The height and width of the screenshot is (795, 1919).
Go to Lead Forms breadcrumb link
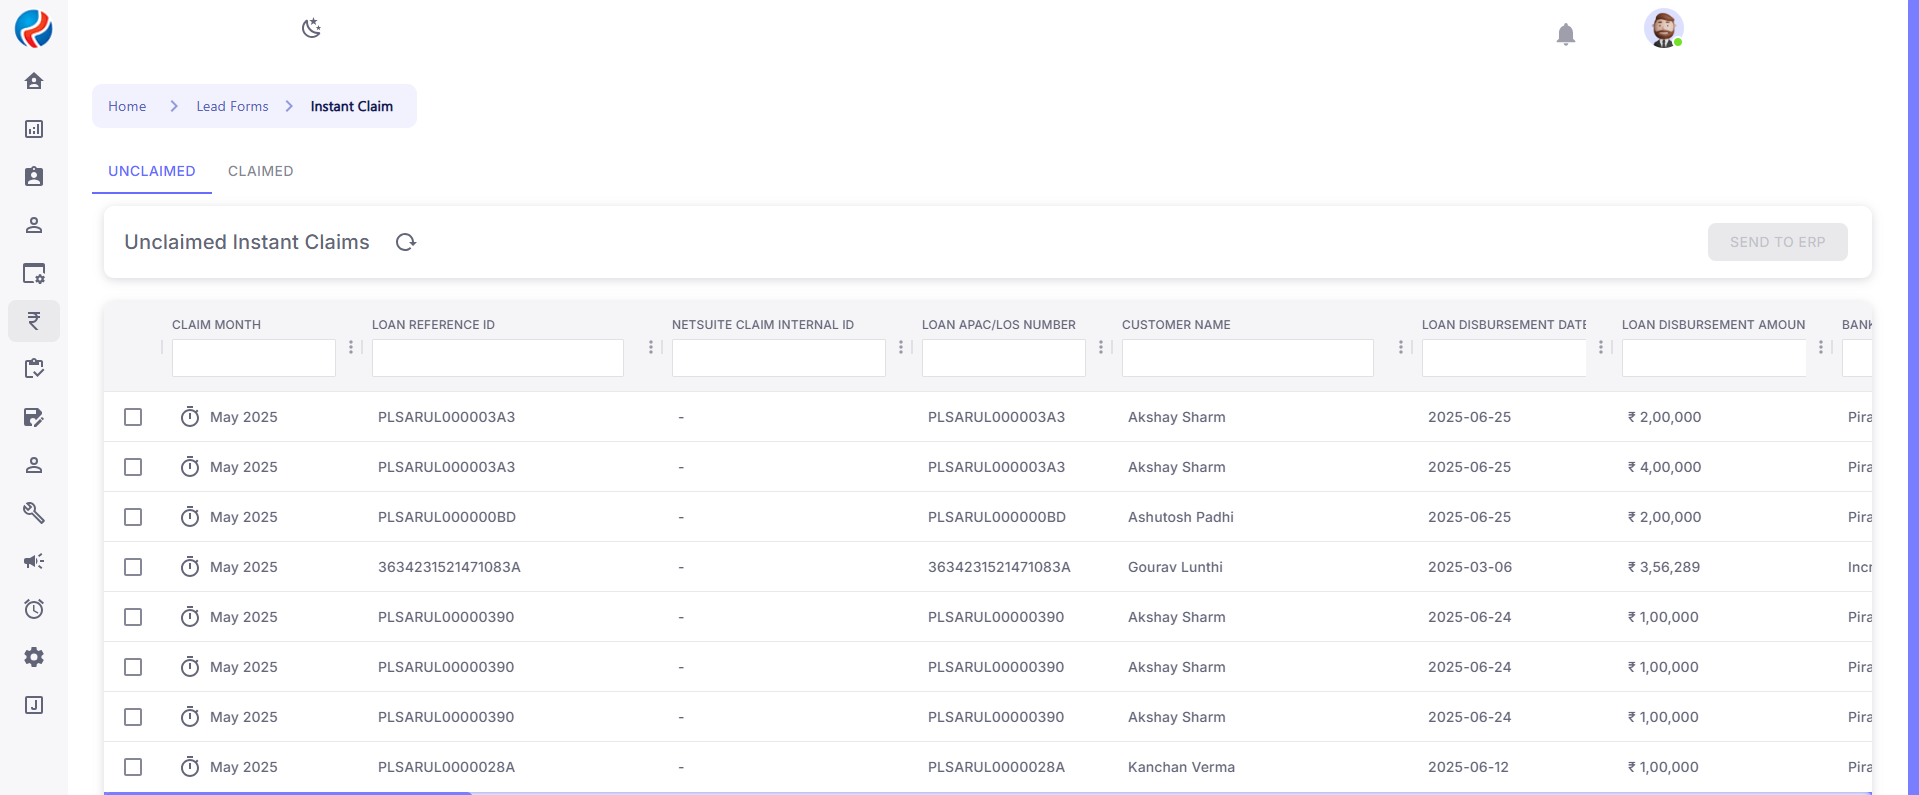click(232, 106)
